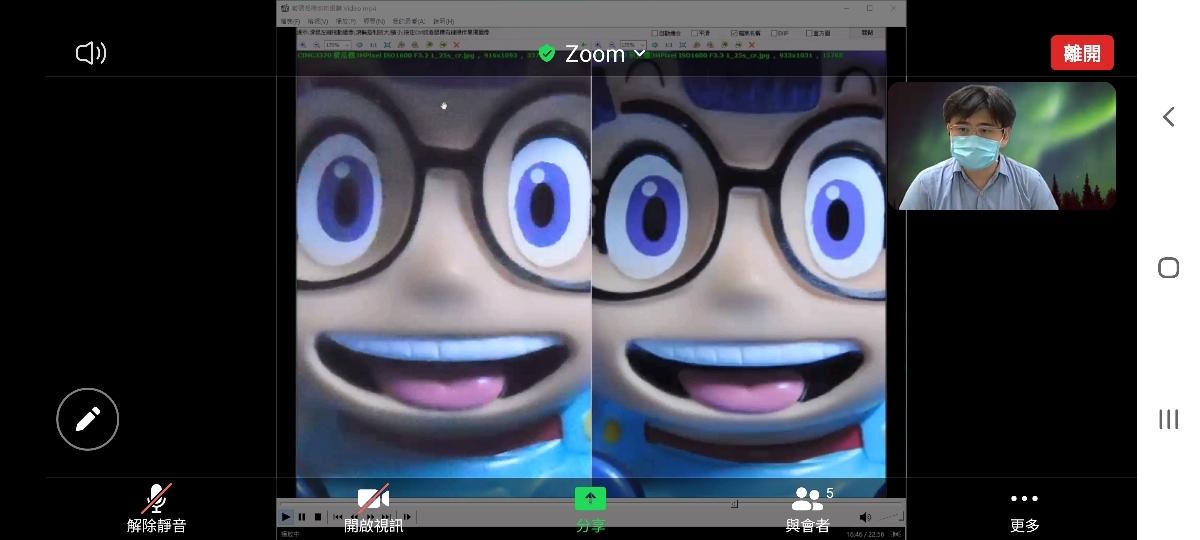Leave the meeting with 離開
The image size is (1200, 540).
(1082, 53)
